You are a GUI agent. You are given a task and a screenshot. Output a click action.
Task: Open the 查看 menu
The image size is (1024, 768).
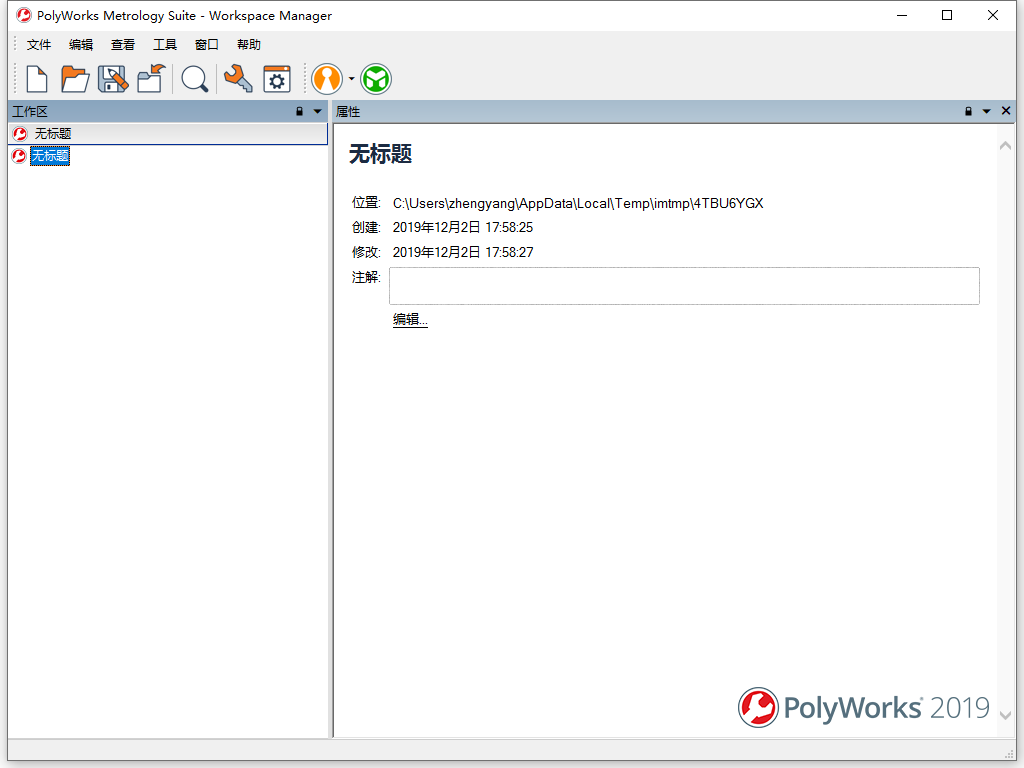click(x=123, y=44)
